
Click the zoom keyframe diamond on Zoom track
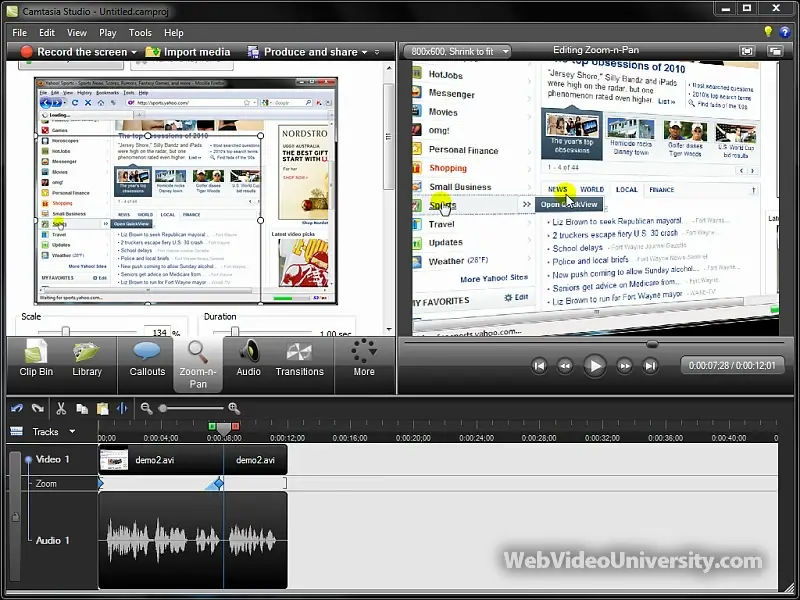[219, 483]
